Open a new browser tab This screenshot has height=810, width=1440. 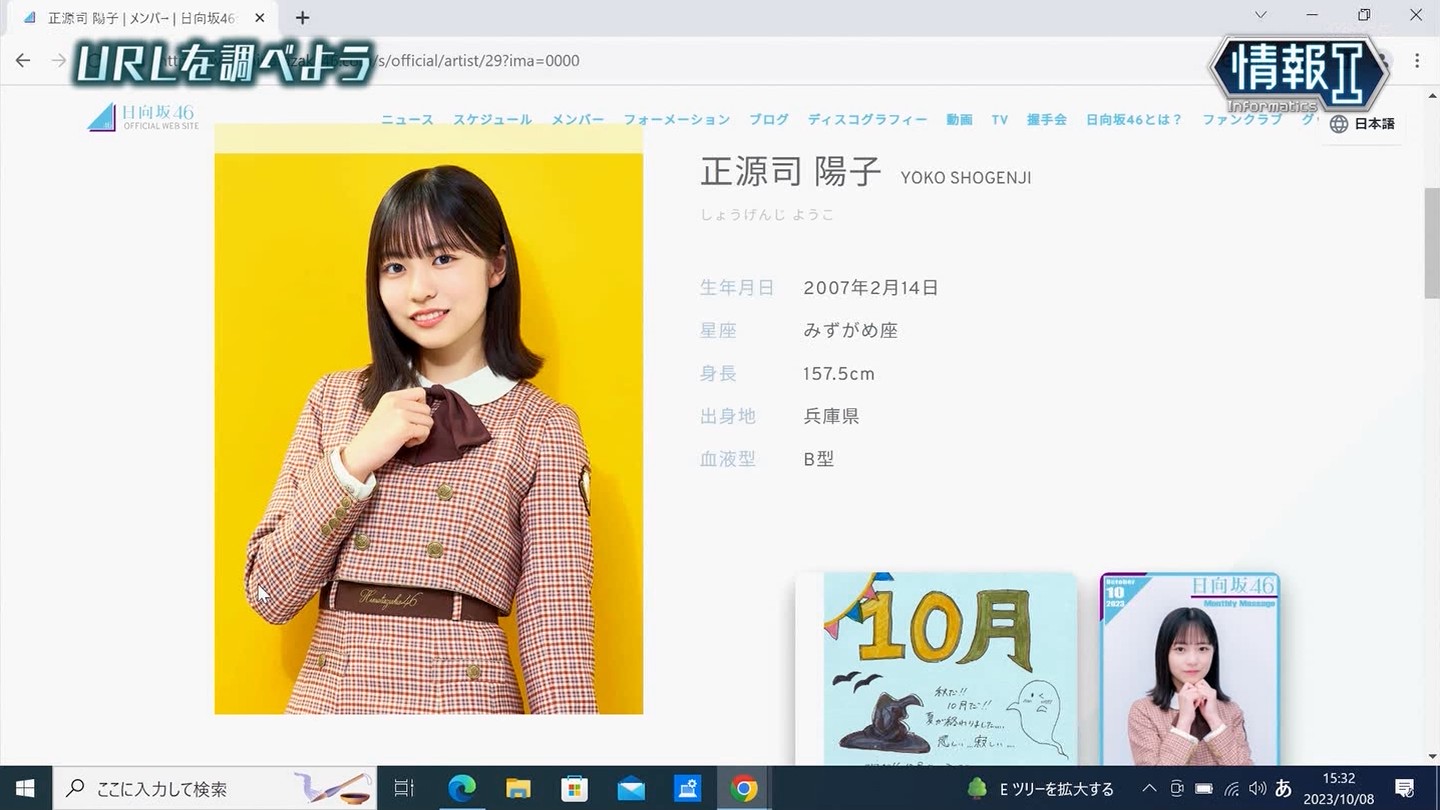click(302, 18)
